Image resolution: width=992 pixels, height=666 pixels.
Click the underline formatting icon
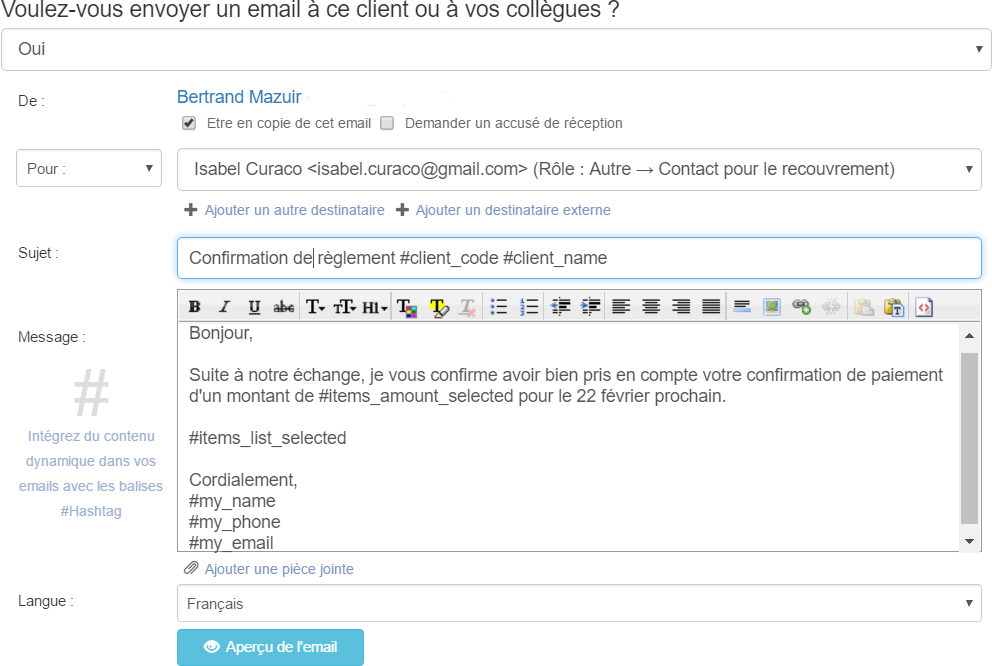pyautogui.click(x=254, y=307)
